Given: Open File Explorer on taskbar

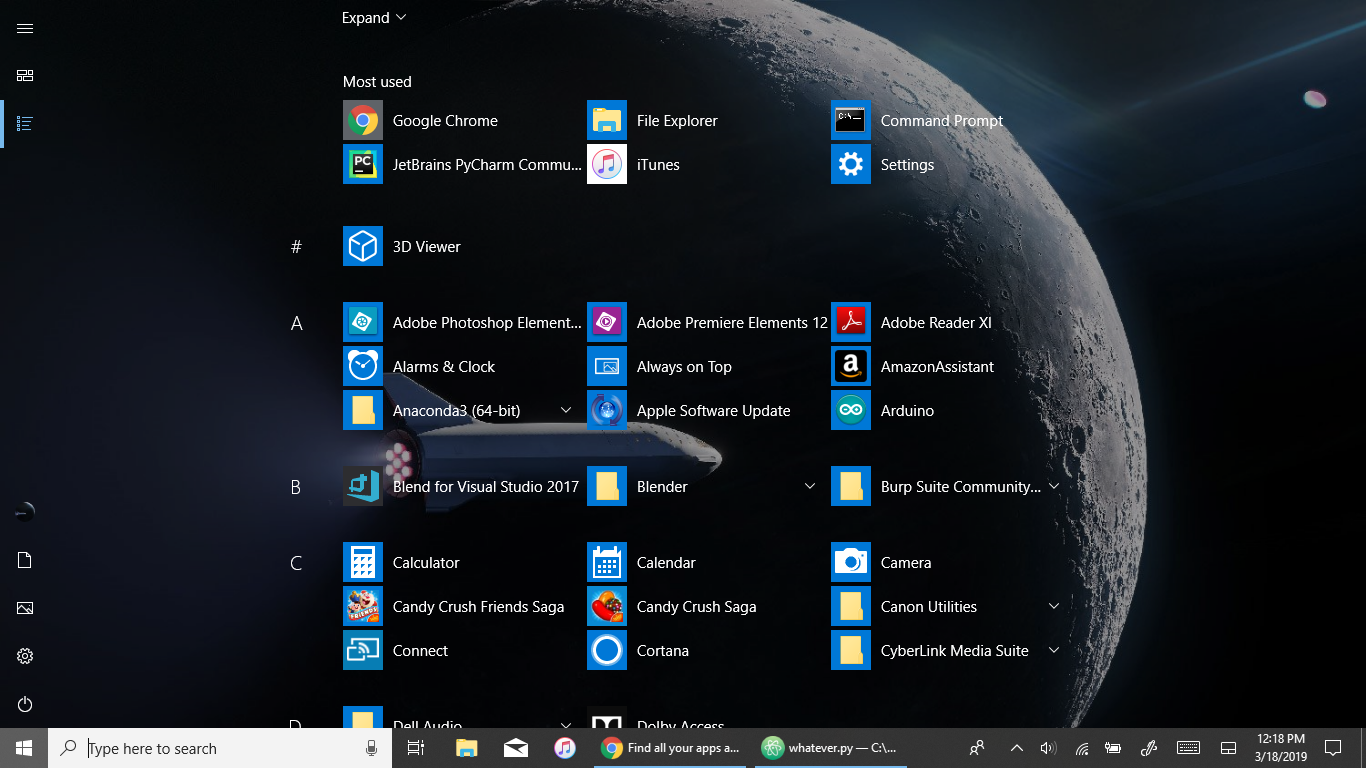Looking at the screenshot, I should (466, 748).
